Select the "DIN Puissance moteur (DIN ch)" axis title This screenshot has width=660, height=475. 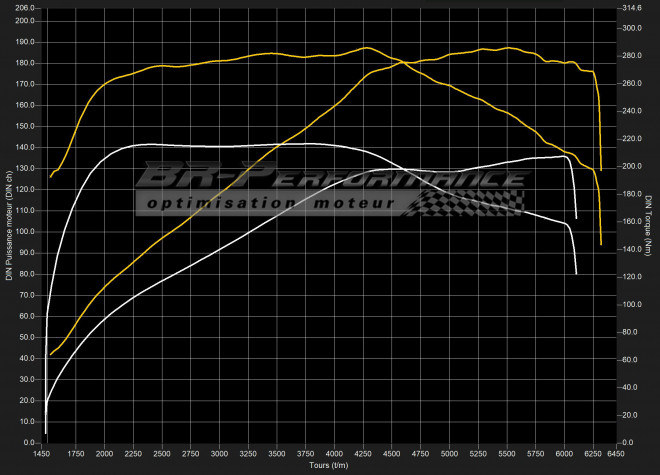click(9, 224)
